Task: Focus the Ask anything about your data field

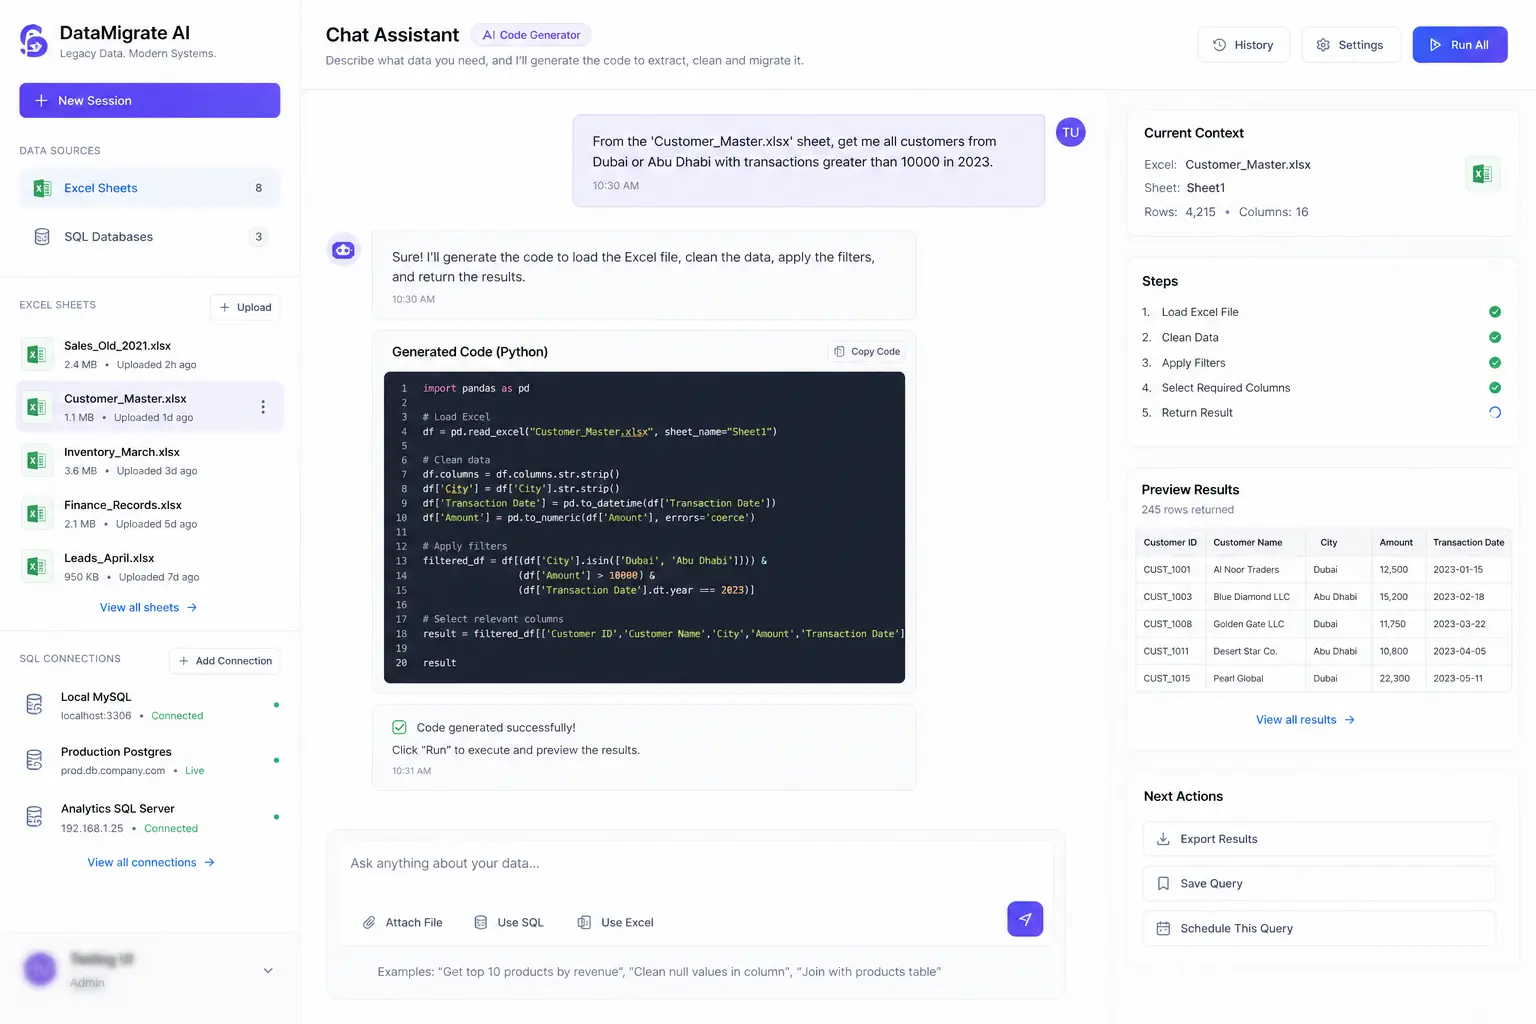Action: (x=690, y=863)
